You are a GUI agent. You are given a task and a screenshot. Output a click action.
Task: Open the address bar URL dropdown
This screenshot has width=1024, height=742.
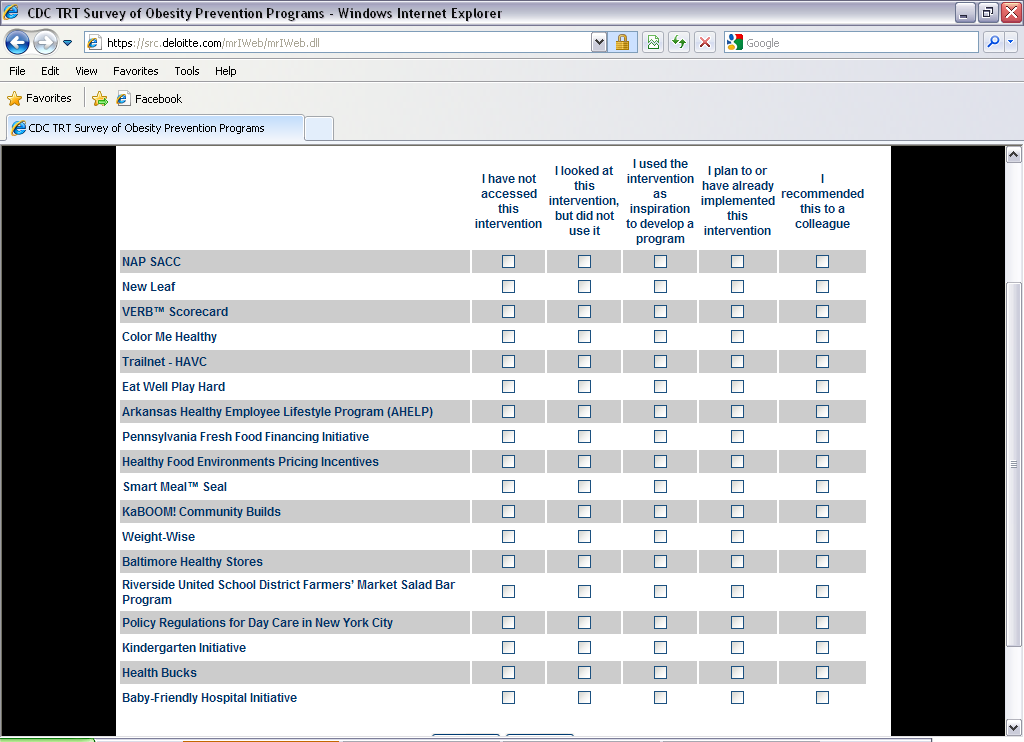[x=599, y=43]
